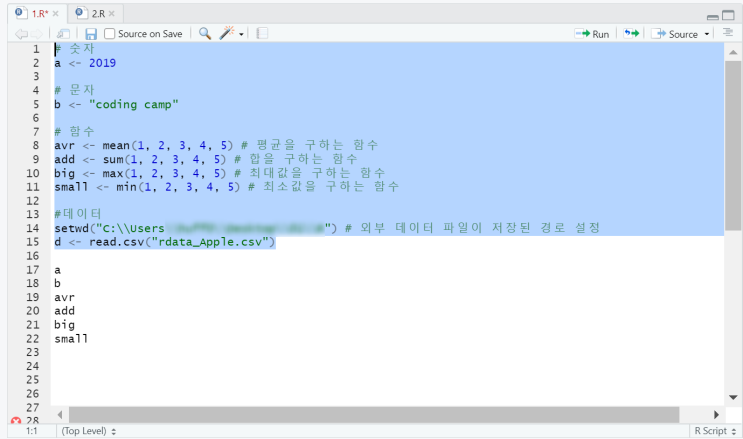Click on read.csv in line 15

tap(117, 242)
